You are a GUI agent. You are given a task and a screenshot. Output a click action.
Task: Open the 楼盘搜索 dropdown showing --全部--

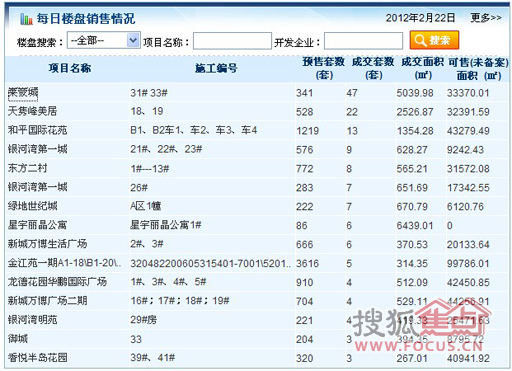coord(104,41)
